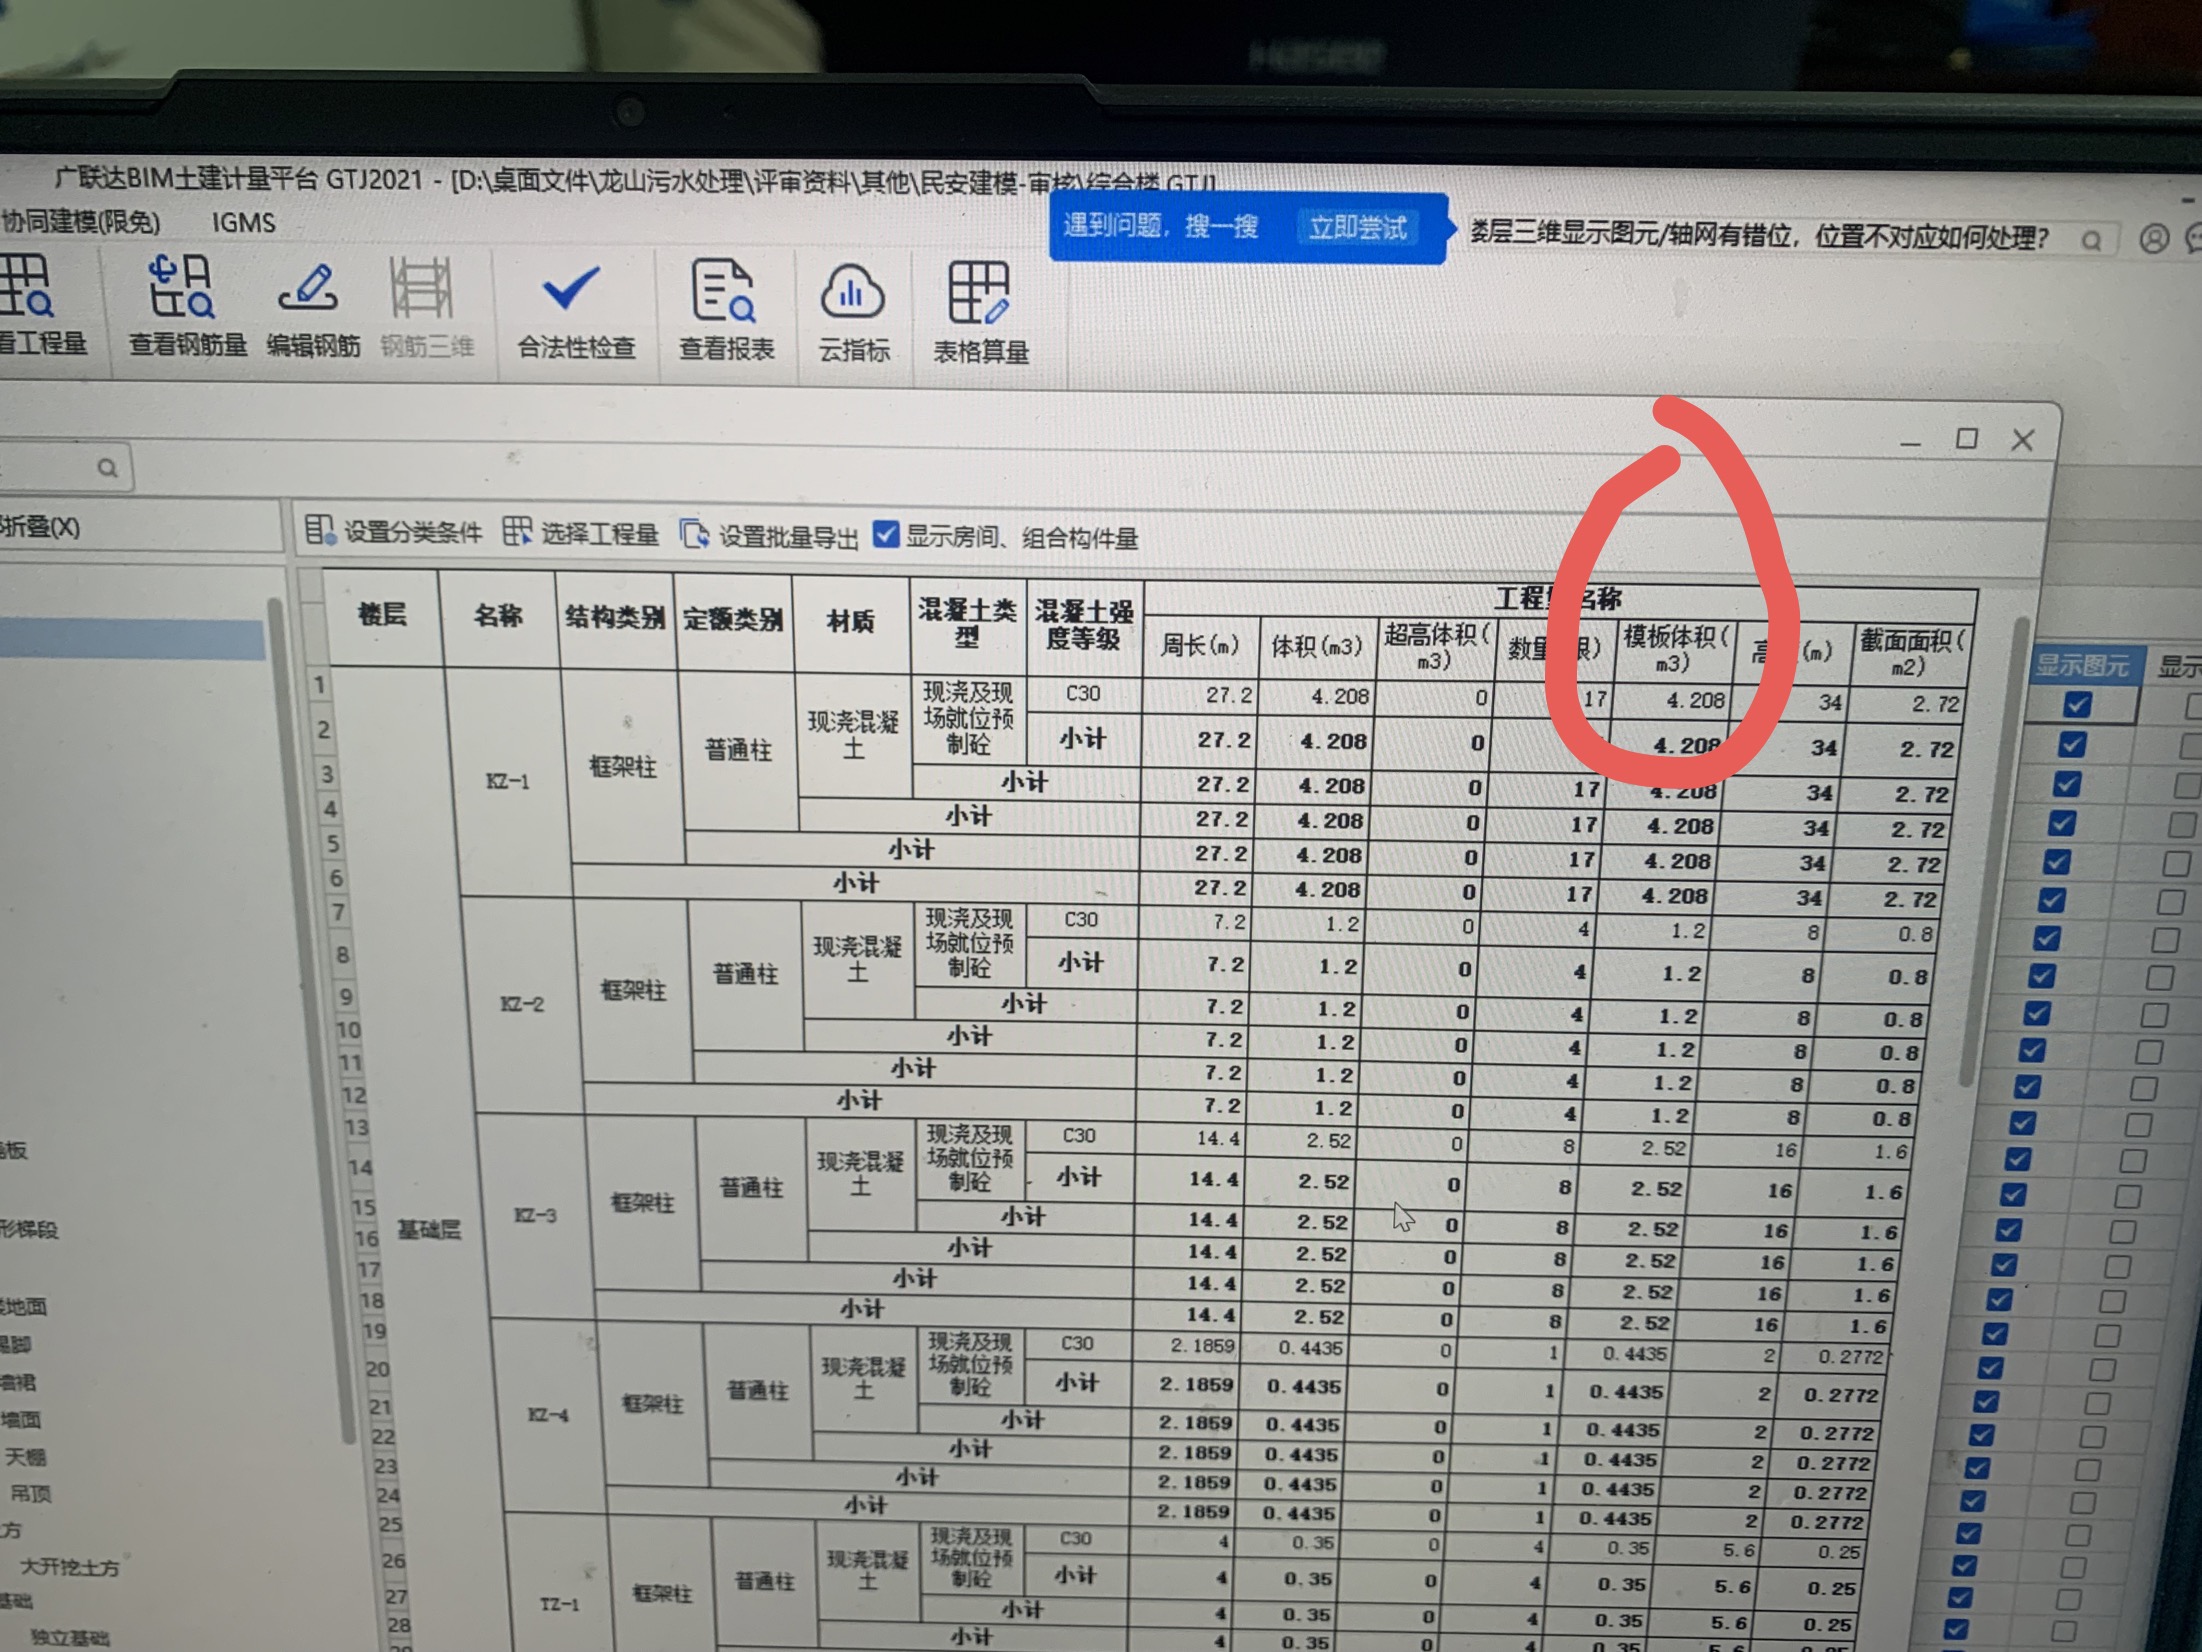Open 表格算量 tool

980,313
